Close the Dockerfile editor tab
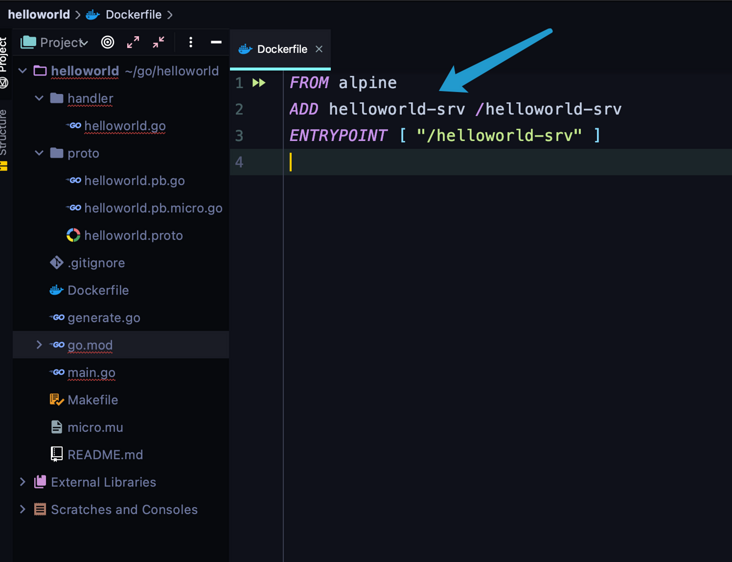 tap(319, 49)
